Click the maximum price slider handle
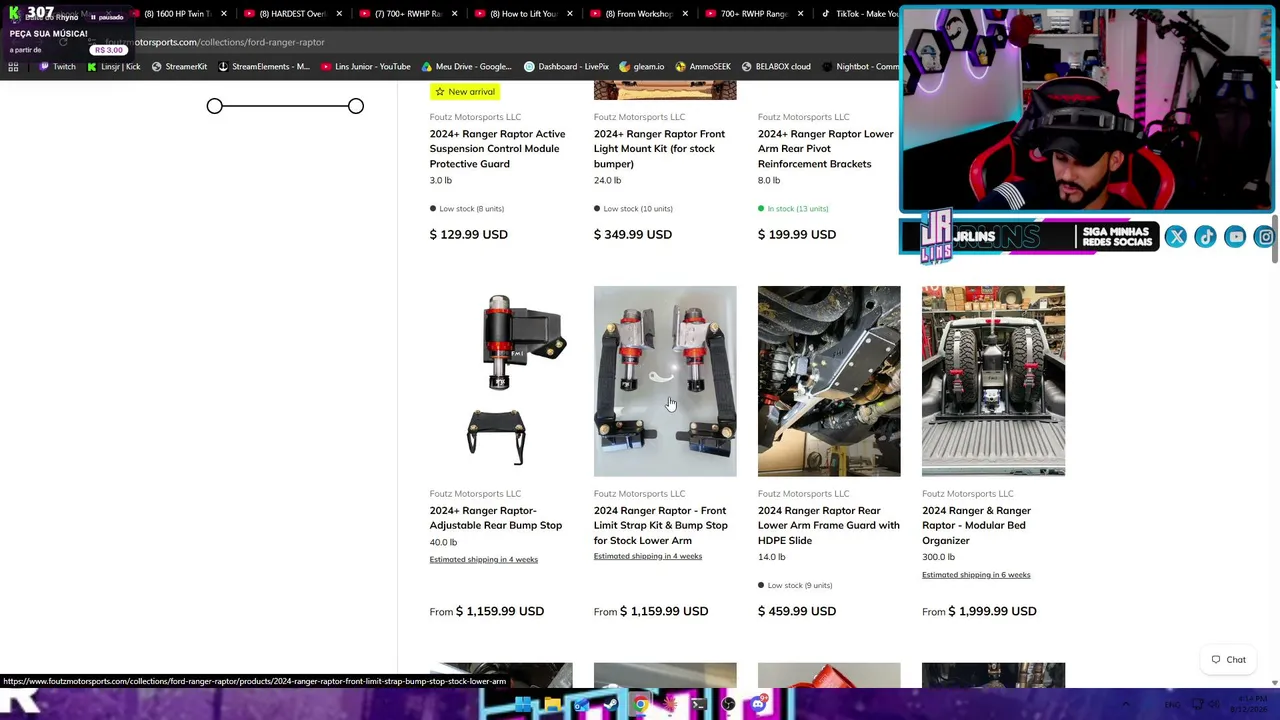This screenshot has width=1280, height=720. pyautogui.click(x=356, y=106)
